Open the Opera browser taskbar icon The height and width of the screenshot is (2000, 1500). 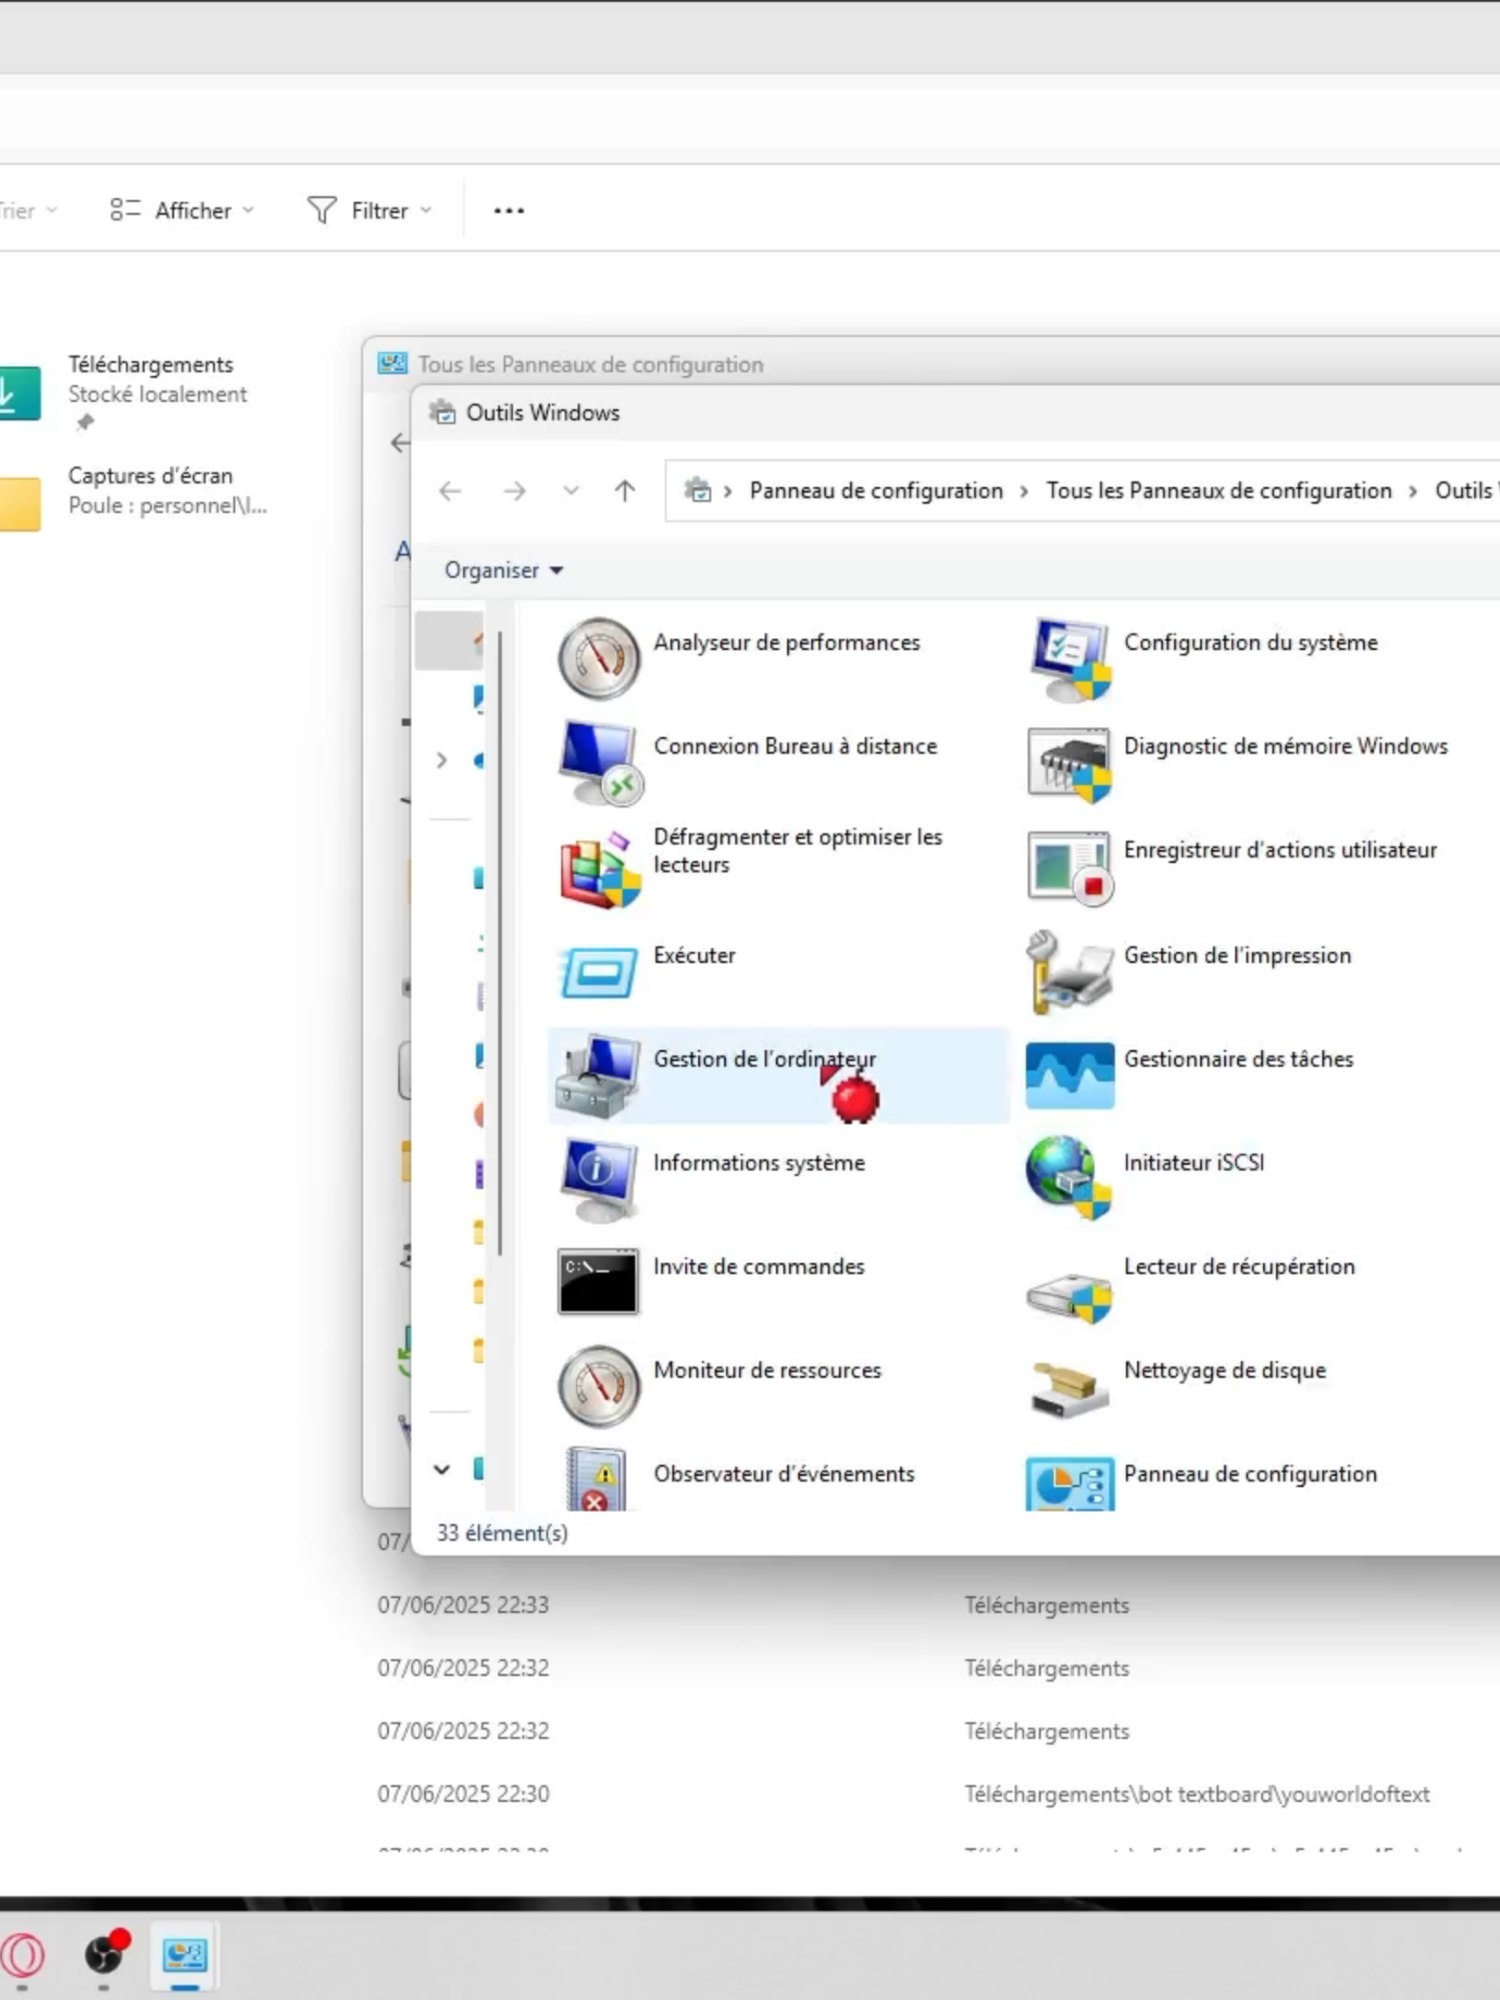22,1955
